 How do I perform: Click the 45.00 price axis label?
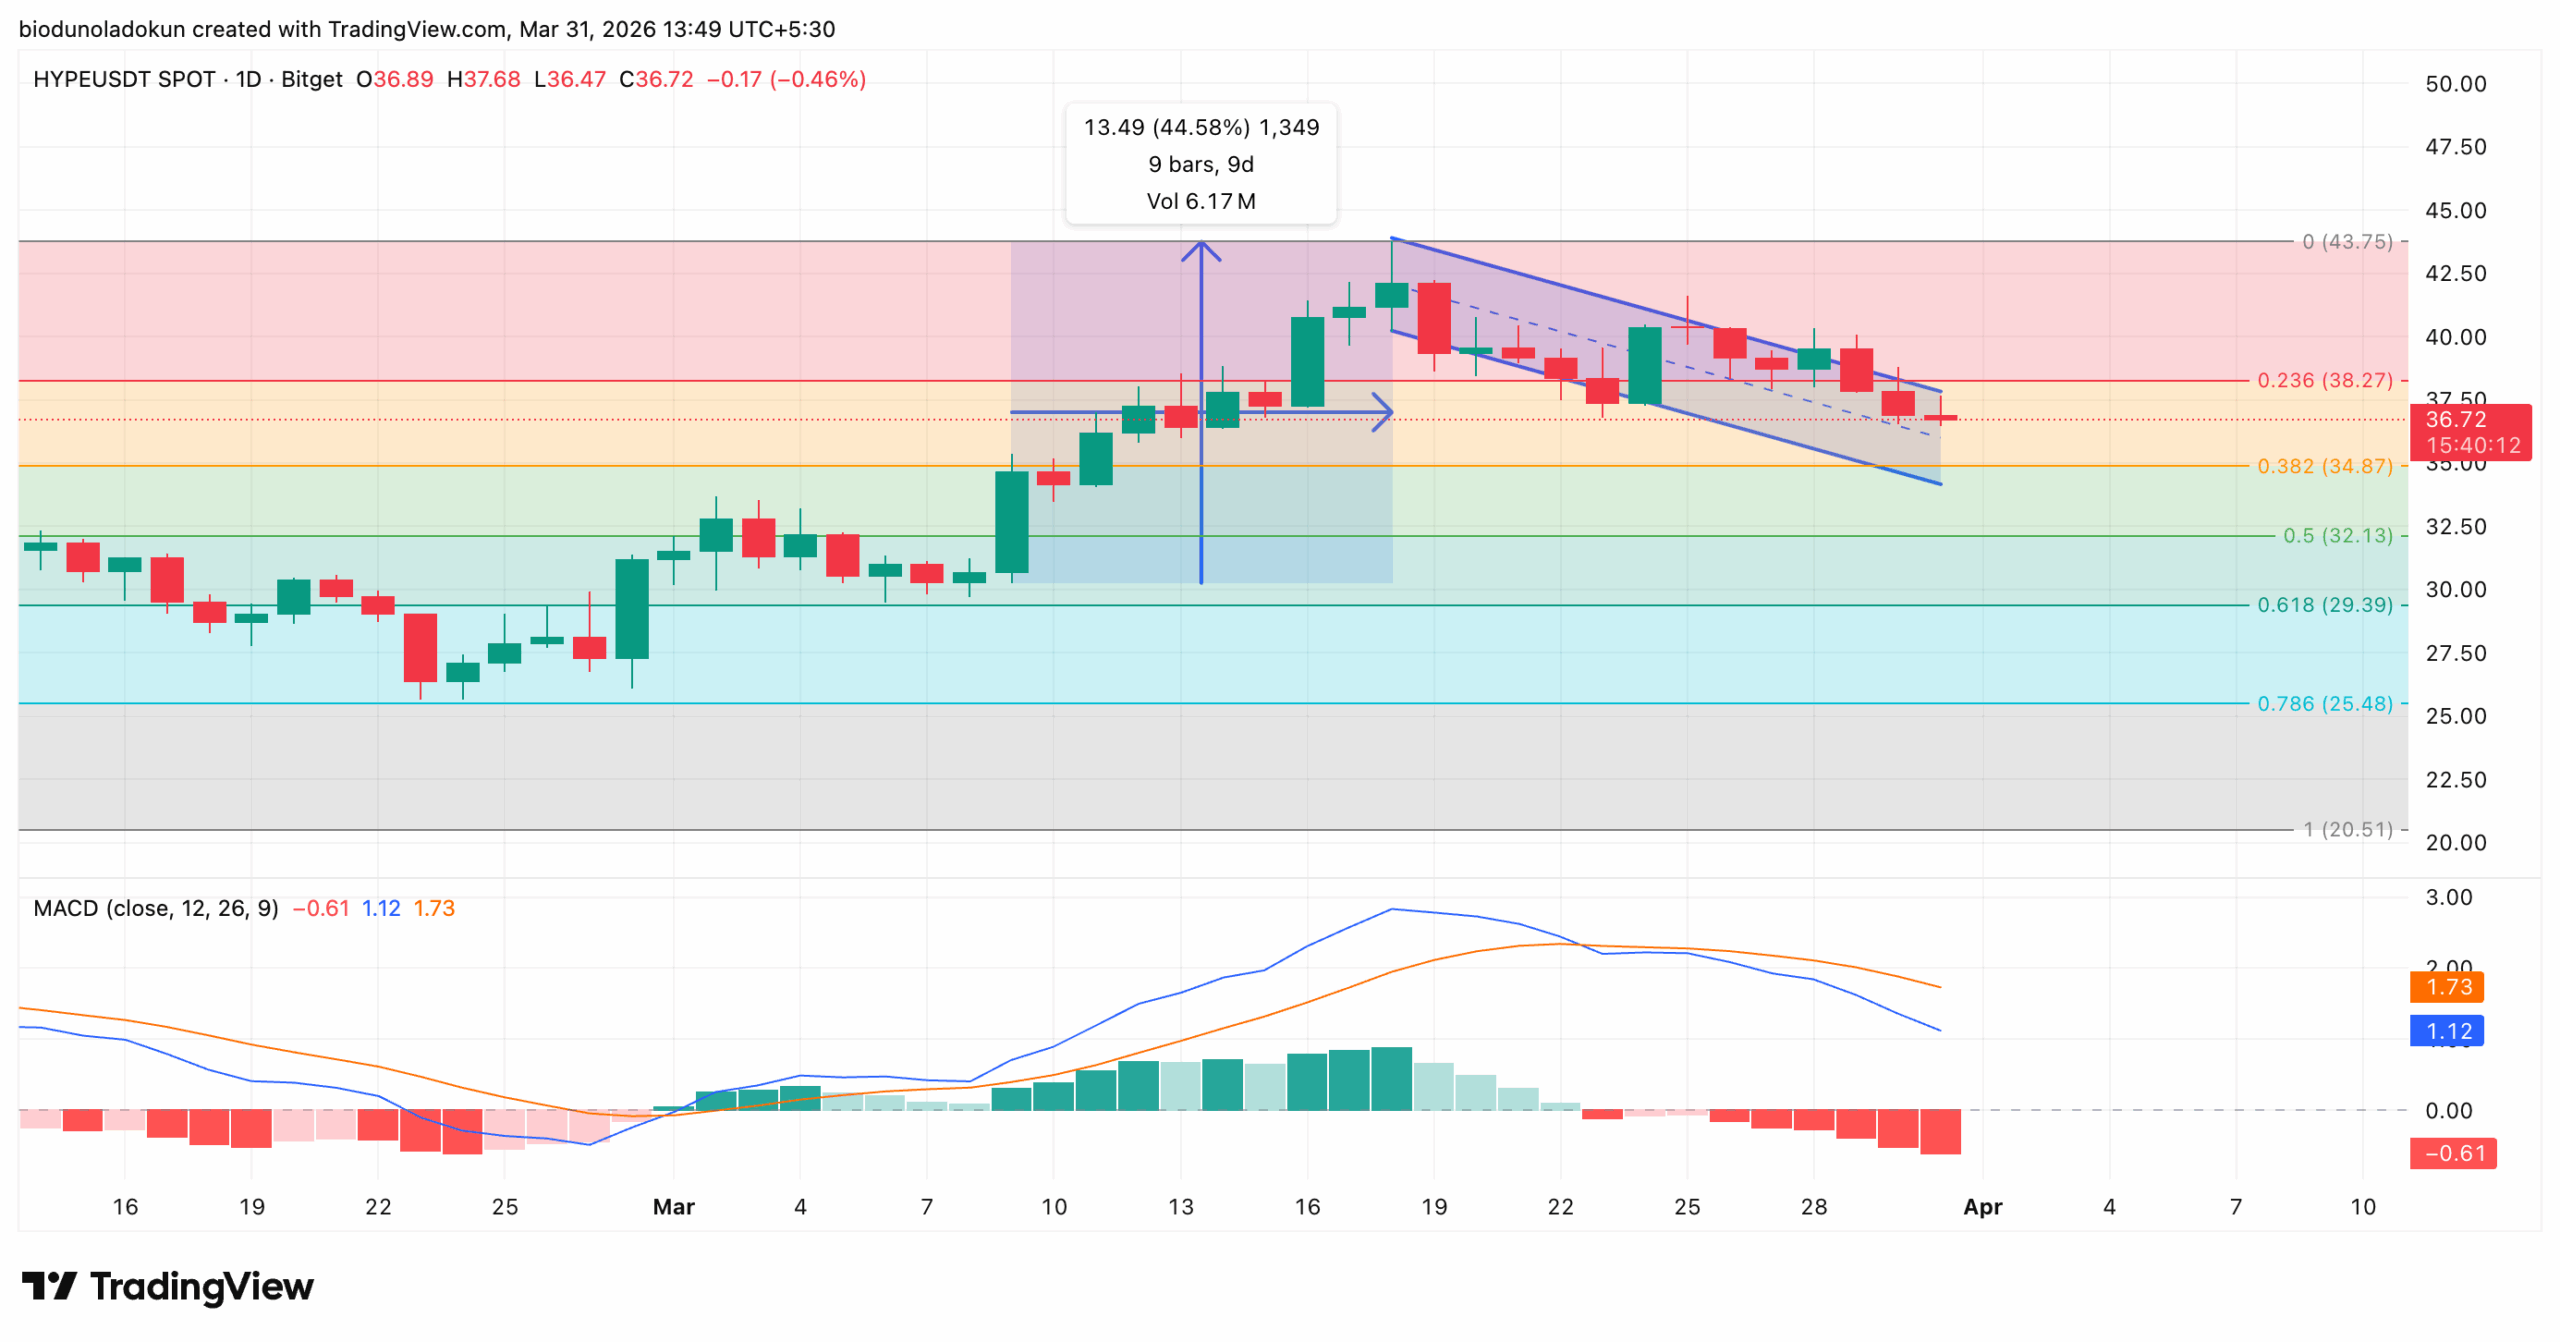pyautogui.click(x=2455, y=211)
